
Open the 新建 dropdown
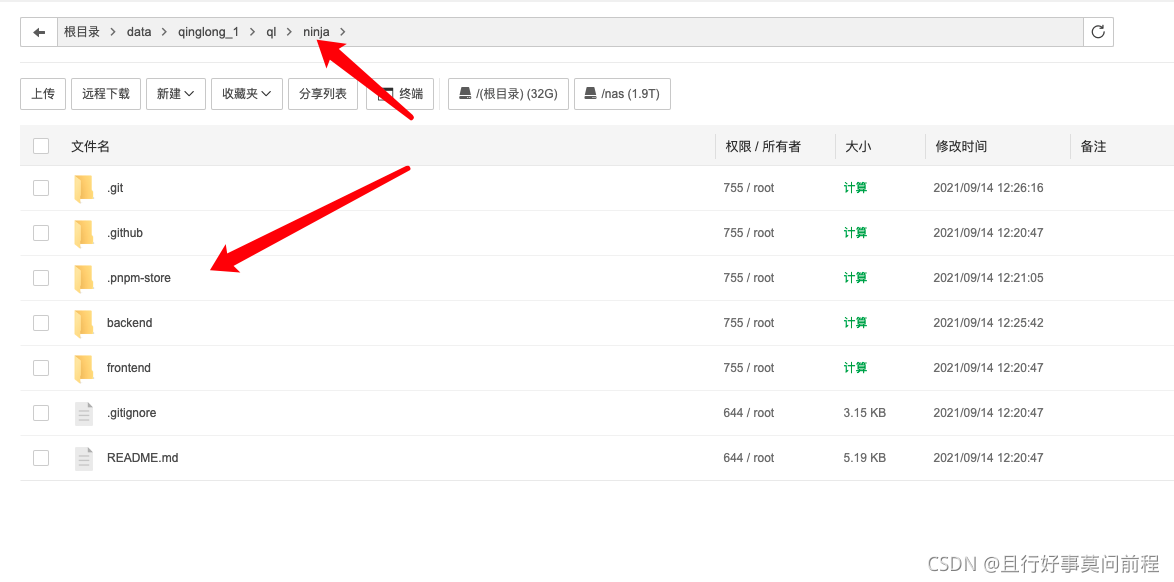click(176, 94)
